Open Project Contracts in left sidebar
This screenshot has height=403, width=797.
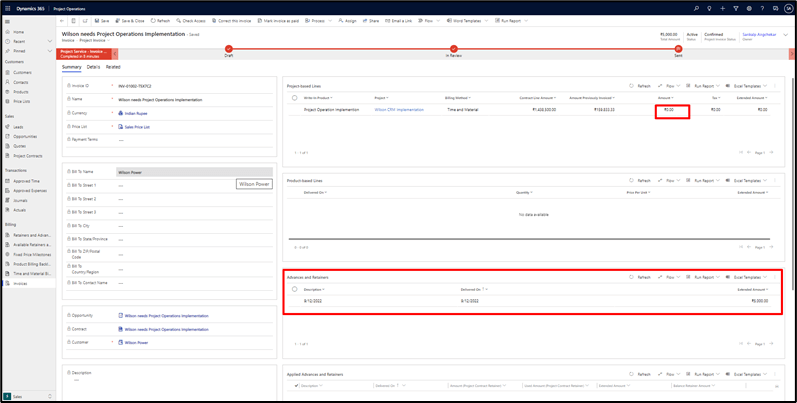point(28,156)
